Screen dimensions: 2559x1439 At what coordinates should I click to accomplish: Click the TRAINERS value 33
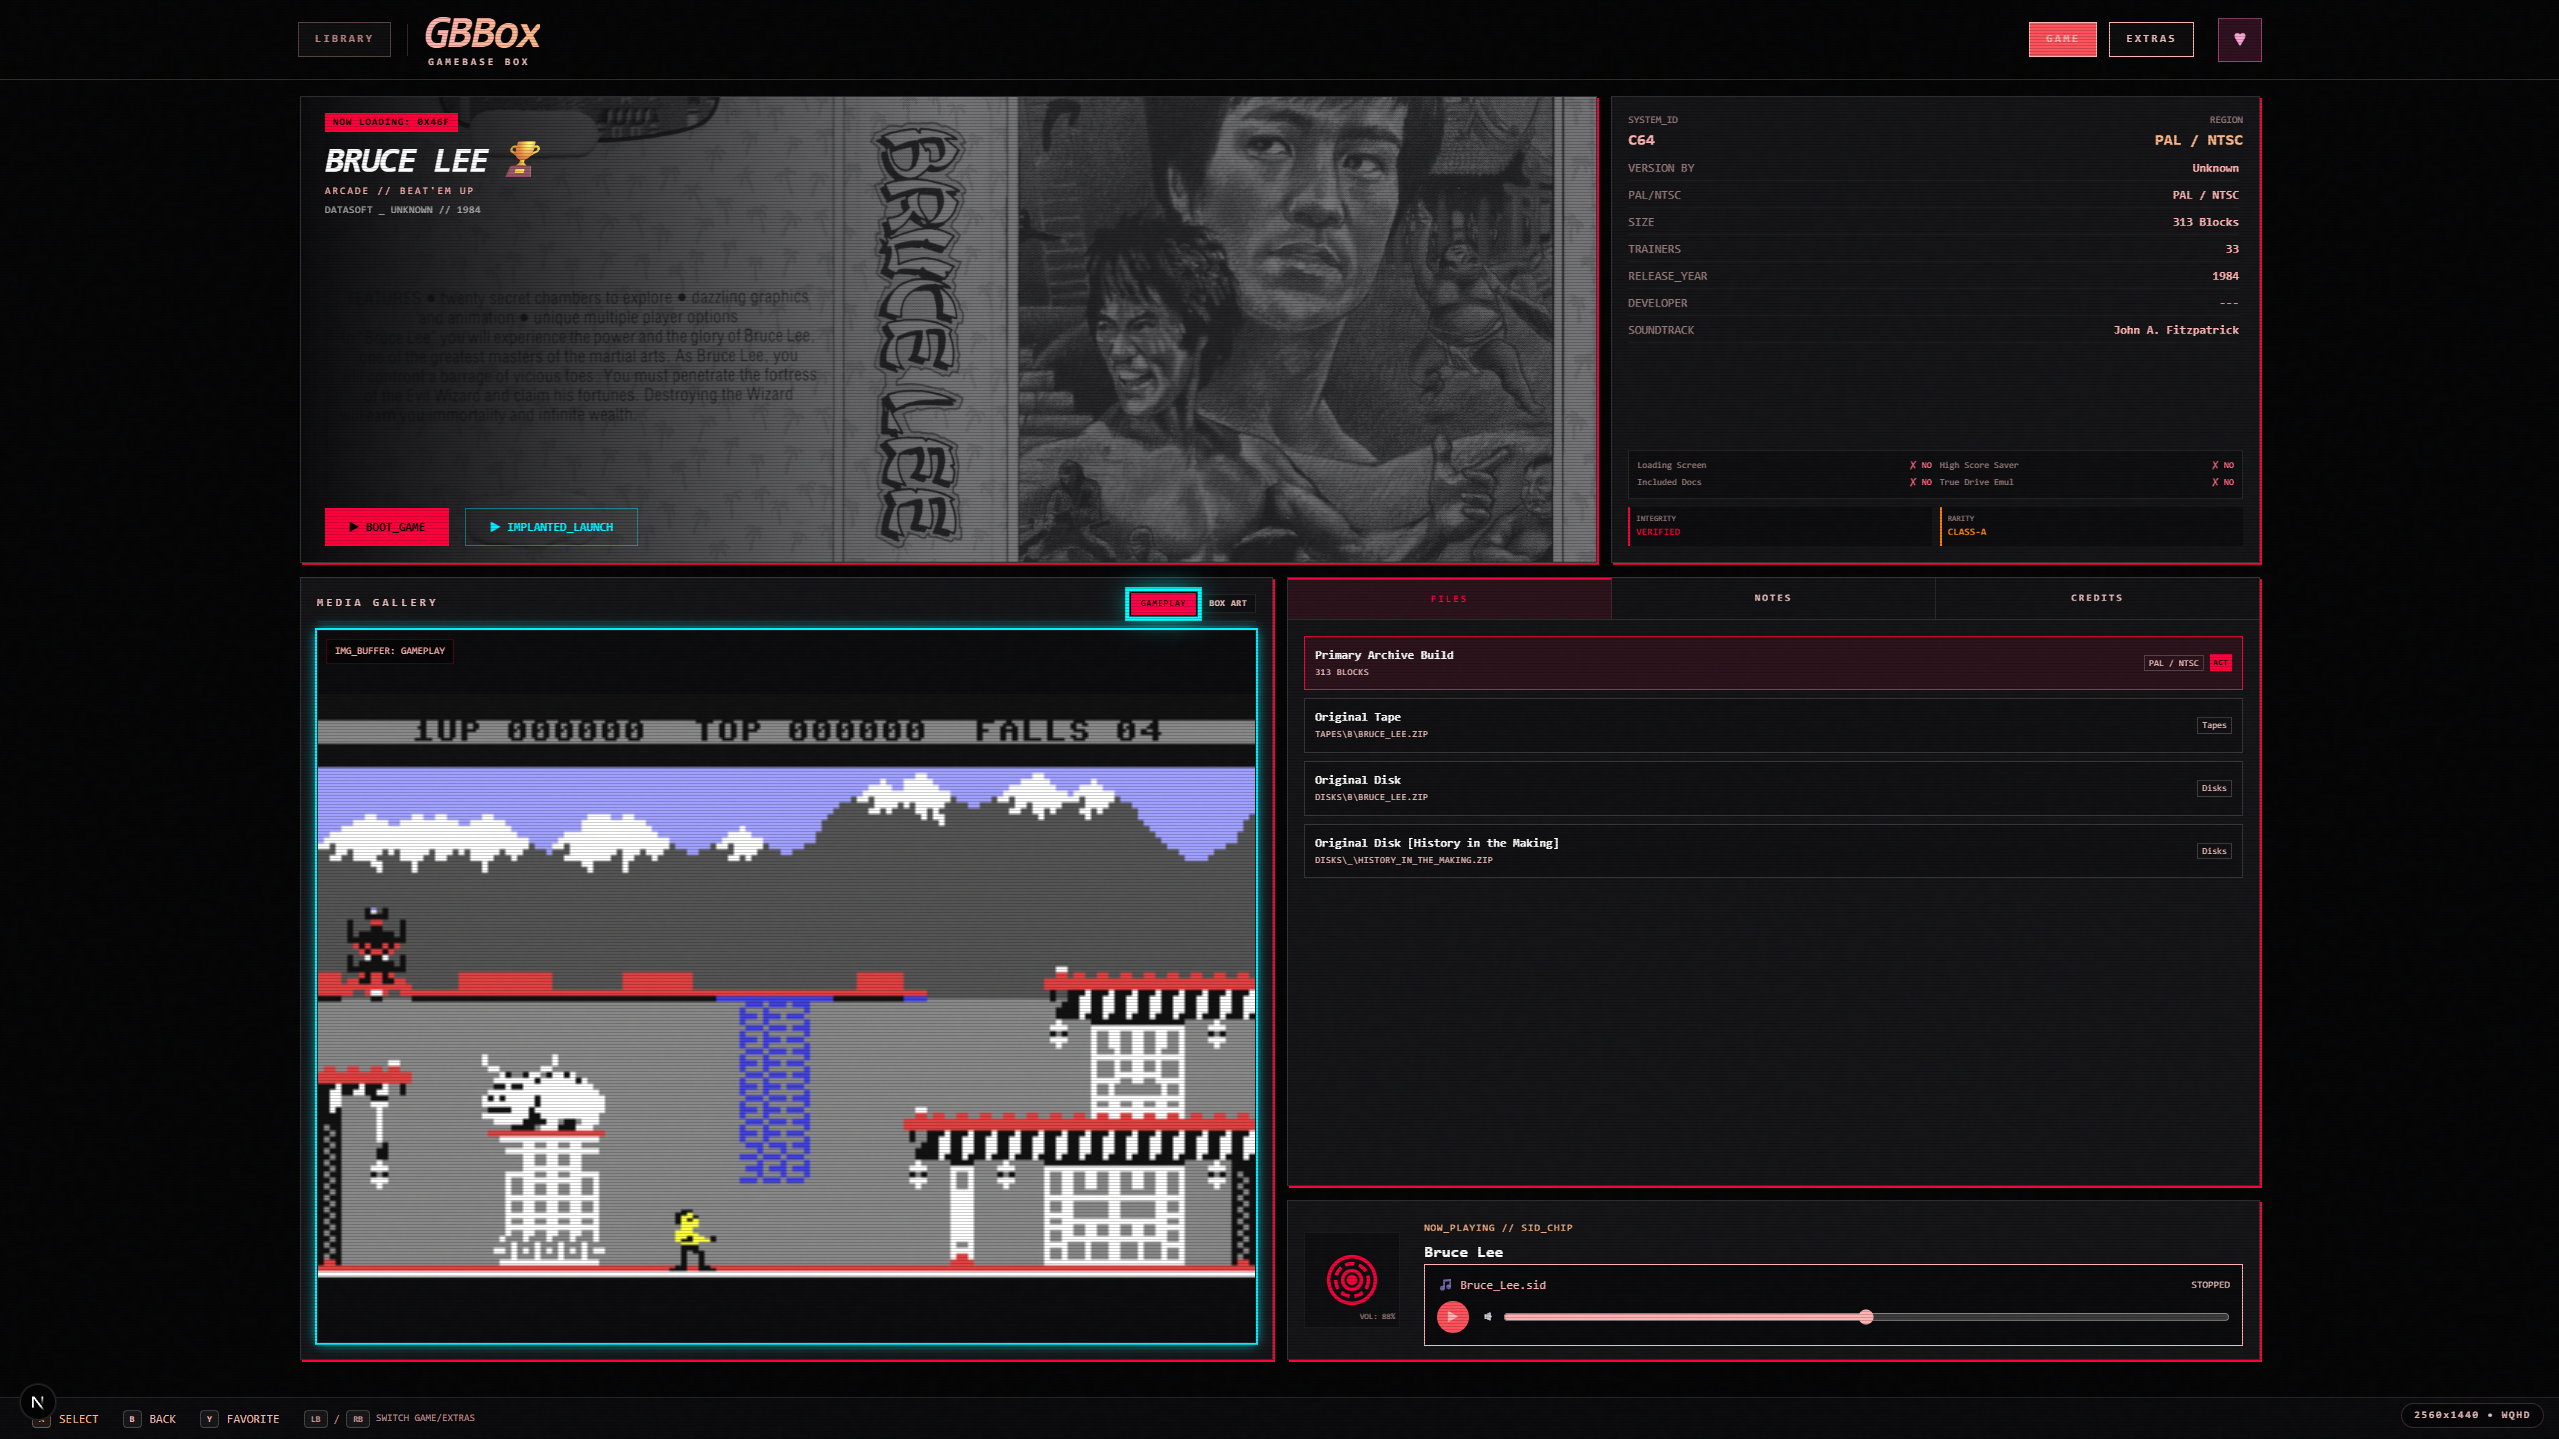coord(2232,249)
